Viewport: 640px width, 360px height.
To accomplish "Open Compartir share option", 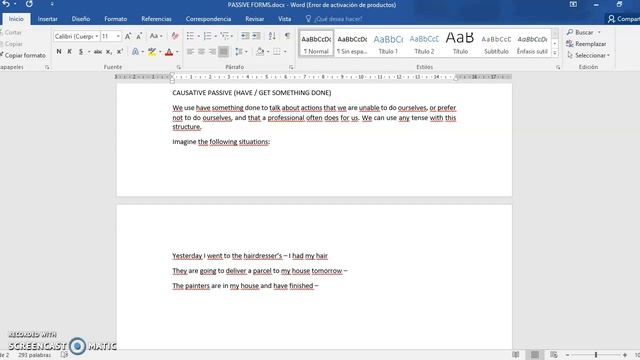I will pyautogui.click(x=624, y=19).
